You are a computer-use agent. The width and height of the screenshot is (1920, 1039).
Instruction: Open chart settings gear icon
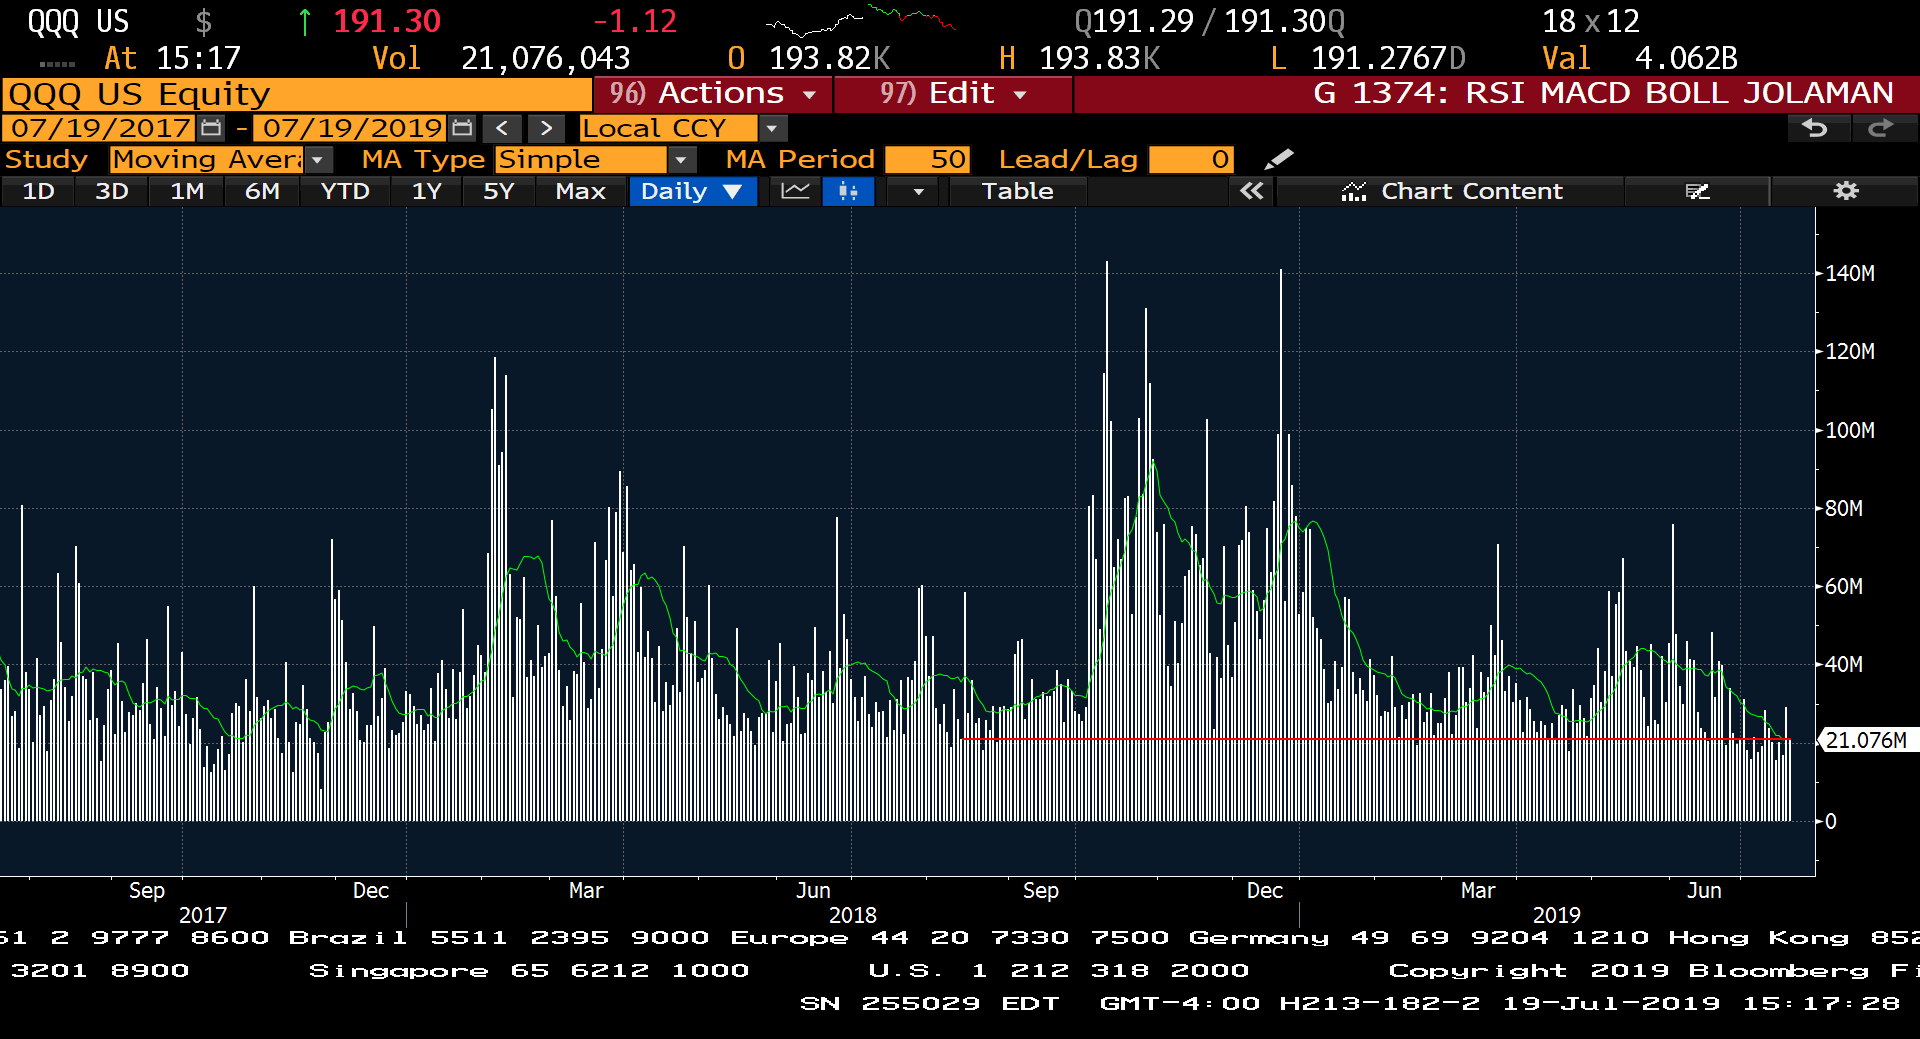[x=1846, y=191]
